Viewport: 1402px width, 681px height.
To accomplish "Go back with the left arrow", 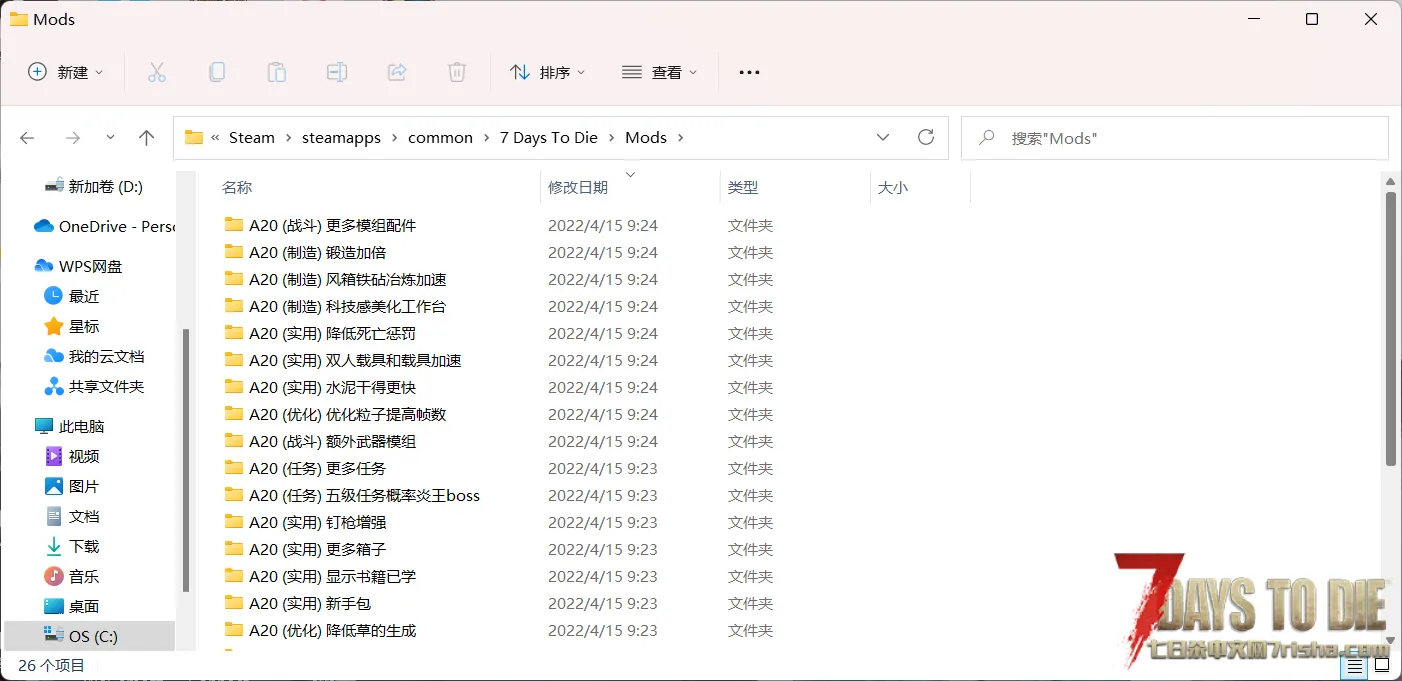I will pos(28,138).
